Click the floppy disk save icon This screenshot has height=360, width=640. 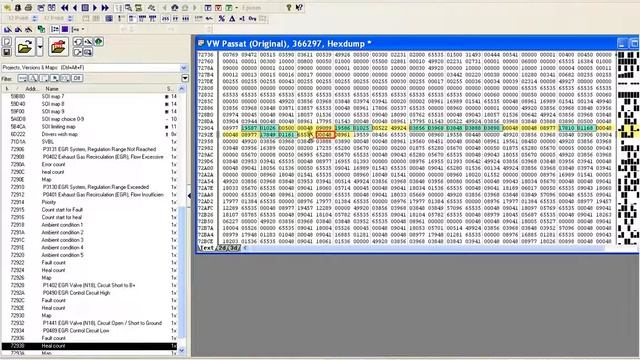[x=7, y=52]
